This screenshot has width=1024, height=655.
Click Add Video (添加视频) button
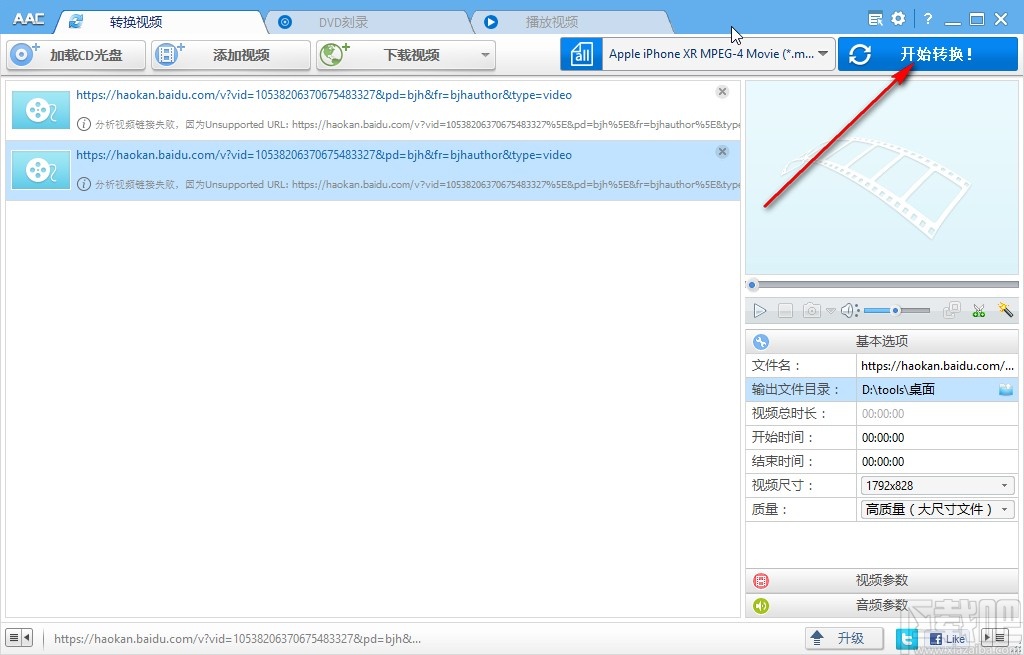pos(231,55)
